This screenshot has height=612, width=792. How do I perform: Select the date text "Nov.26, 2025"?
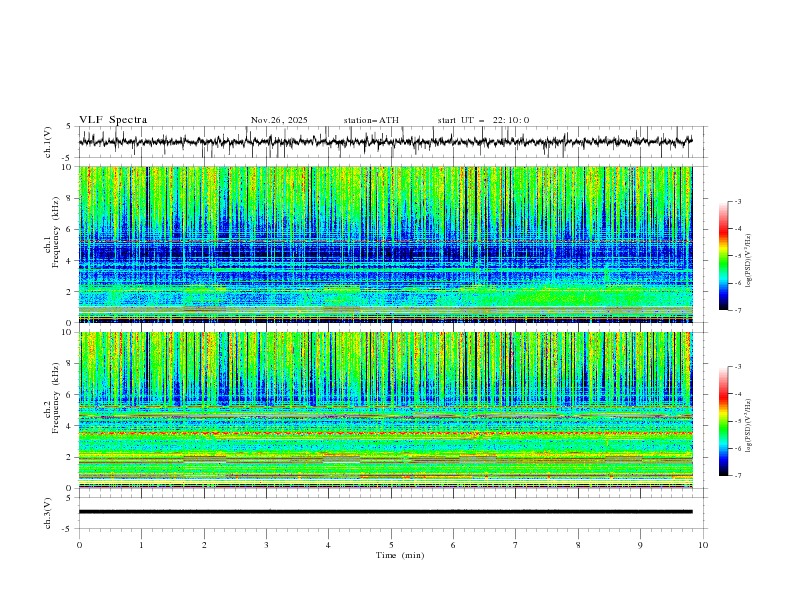click(279, 120)
